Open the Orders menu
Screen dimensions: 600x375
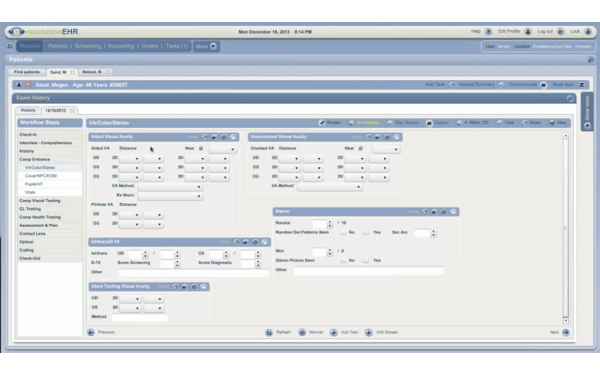(x=150, y=46)
